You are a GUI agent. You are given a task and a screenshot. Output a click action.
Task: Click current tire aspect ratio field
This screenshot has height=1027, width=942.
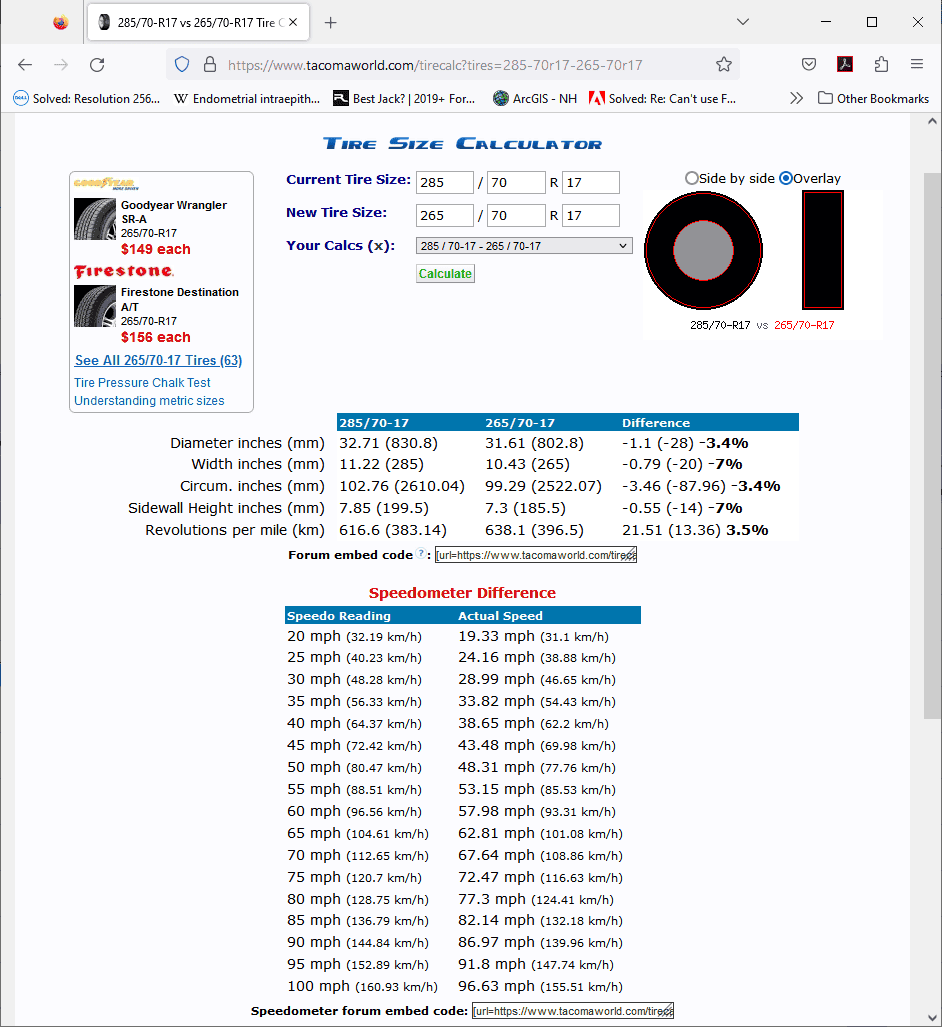(516, 183)
